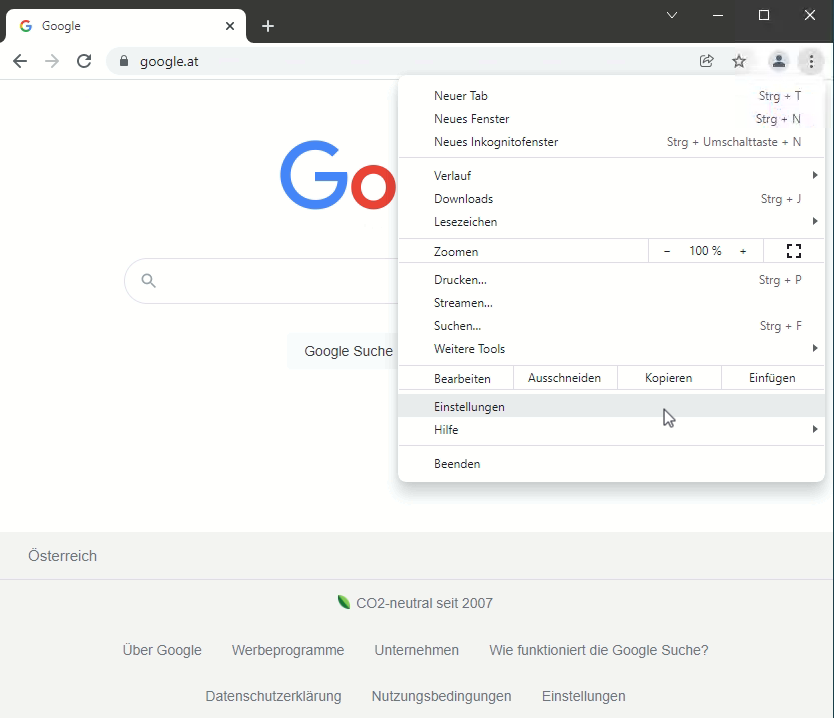Select Drucken... menu entry
Screen dimensions: 834x718
612,280
